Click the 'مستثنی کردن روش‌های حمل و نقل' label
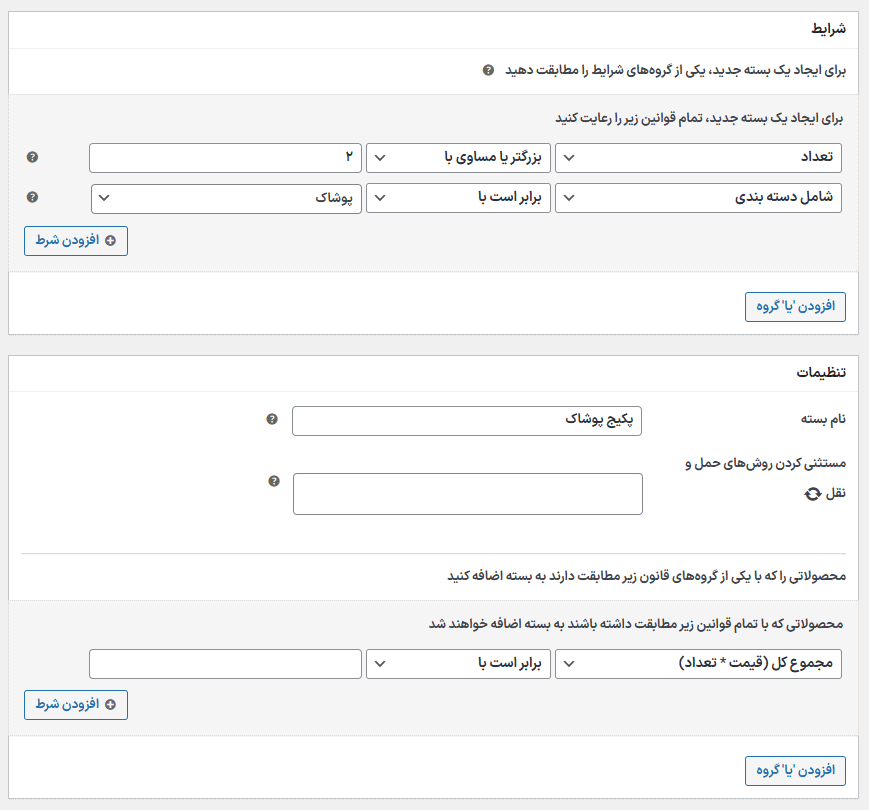869x810 pixels. tap(766, 478)
